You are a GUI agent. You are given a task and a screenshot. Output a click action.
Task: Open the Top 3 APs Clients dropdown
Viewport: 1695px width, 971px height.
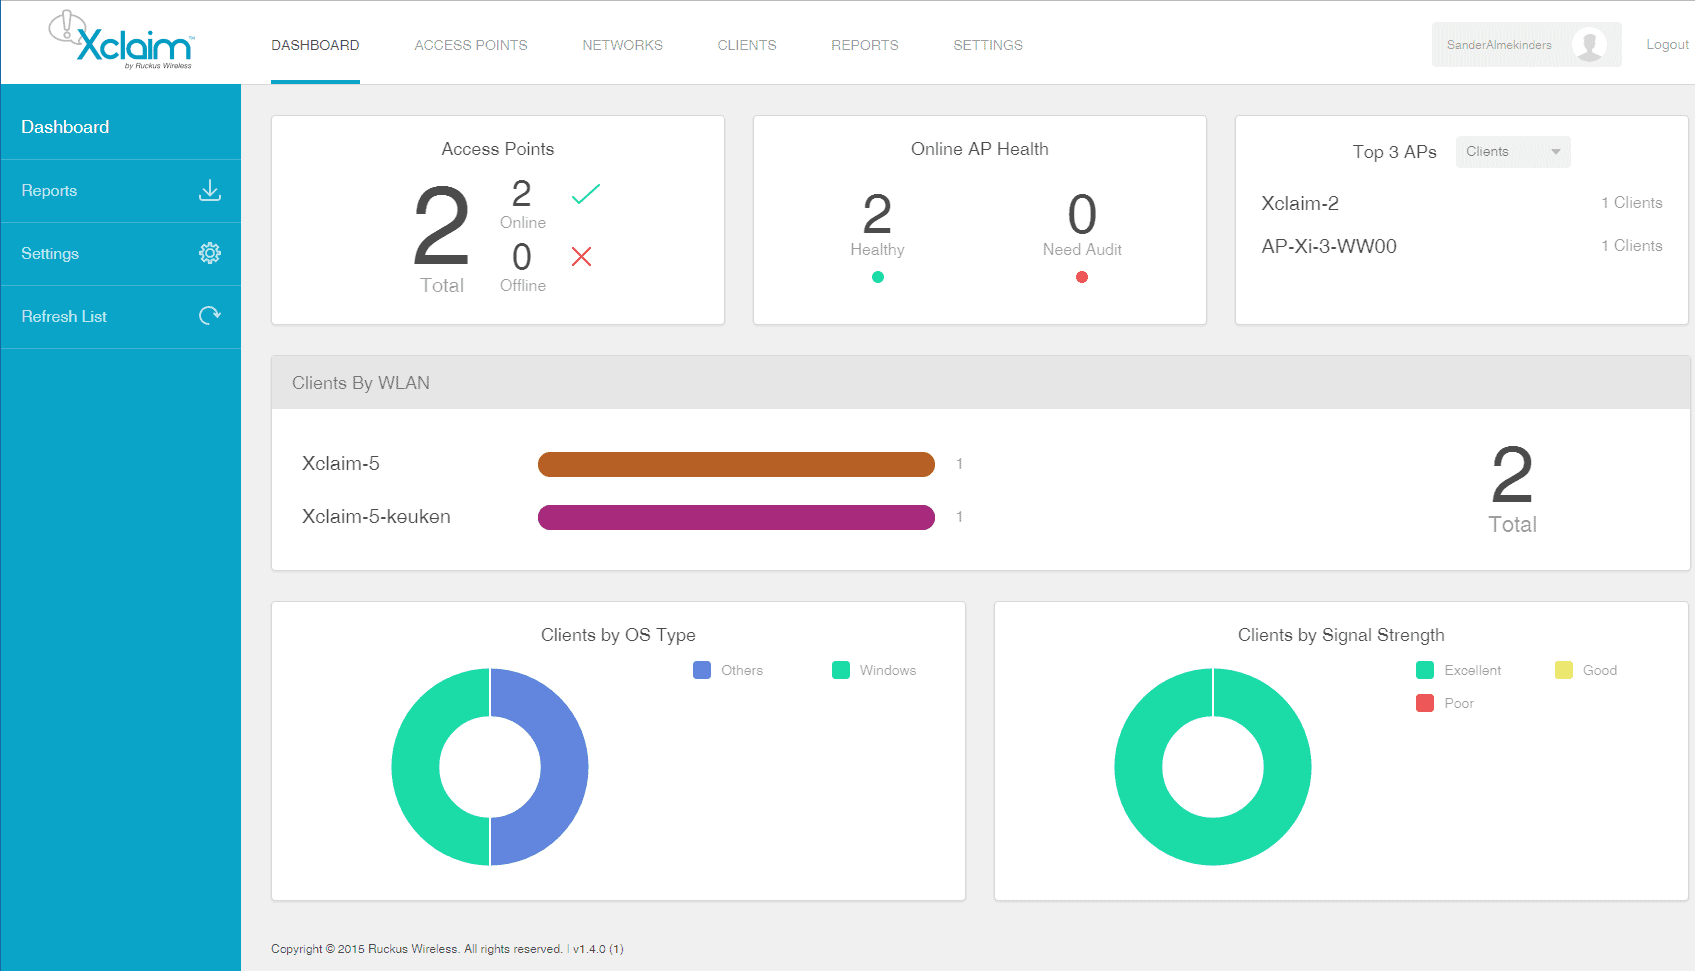click(x=1513, y=152)
